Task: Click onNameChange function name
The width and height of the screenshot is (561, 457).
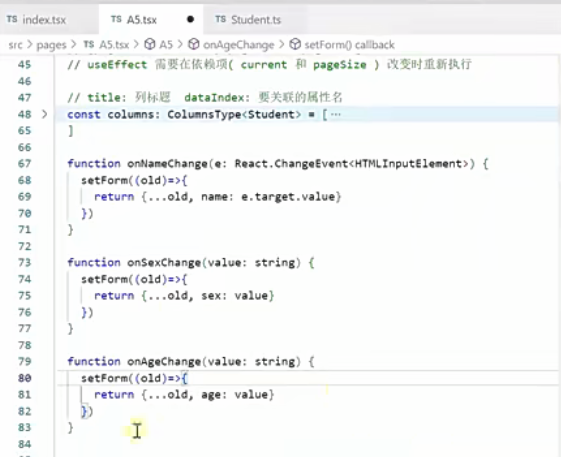Action: [x=167, y=164]
